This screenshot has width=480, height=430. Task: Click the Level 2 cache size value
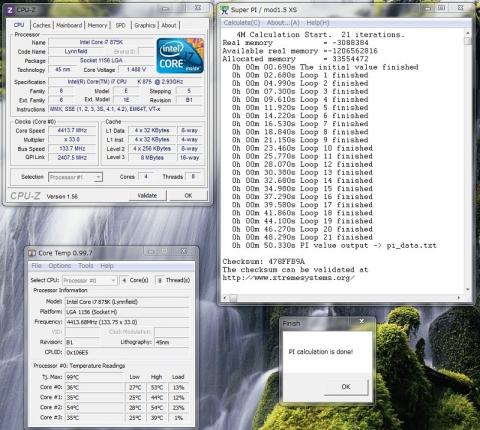pos(152,149)
